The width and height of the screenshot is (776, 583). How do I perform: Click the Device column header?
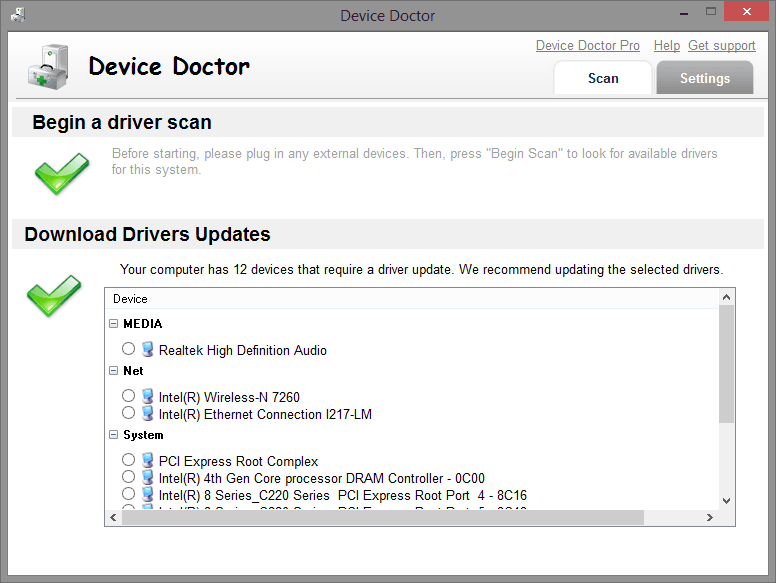(x=412, y=298)
